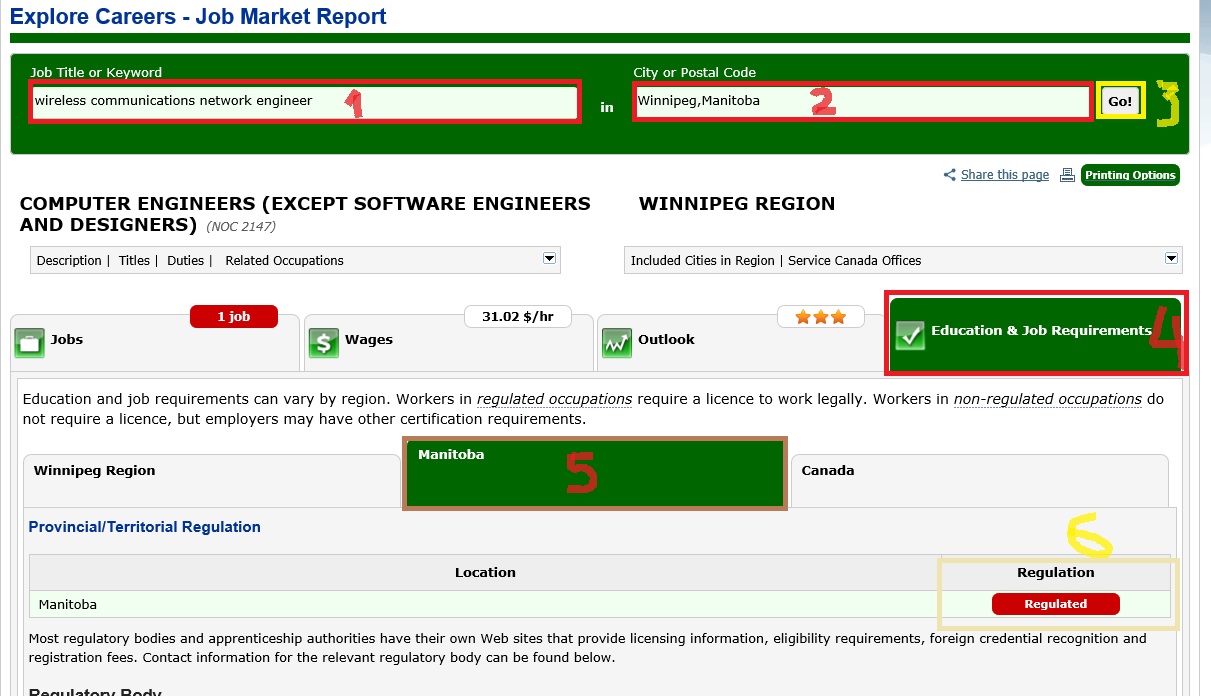Click the three-star outlook rating
Screen dimensions: 1211x696
point(820,317)
